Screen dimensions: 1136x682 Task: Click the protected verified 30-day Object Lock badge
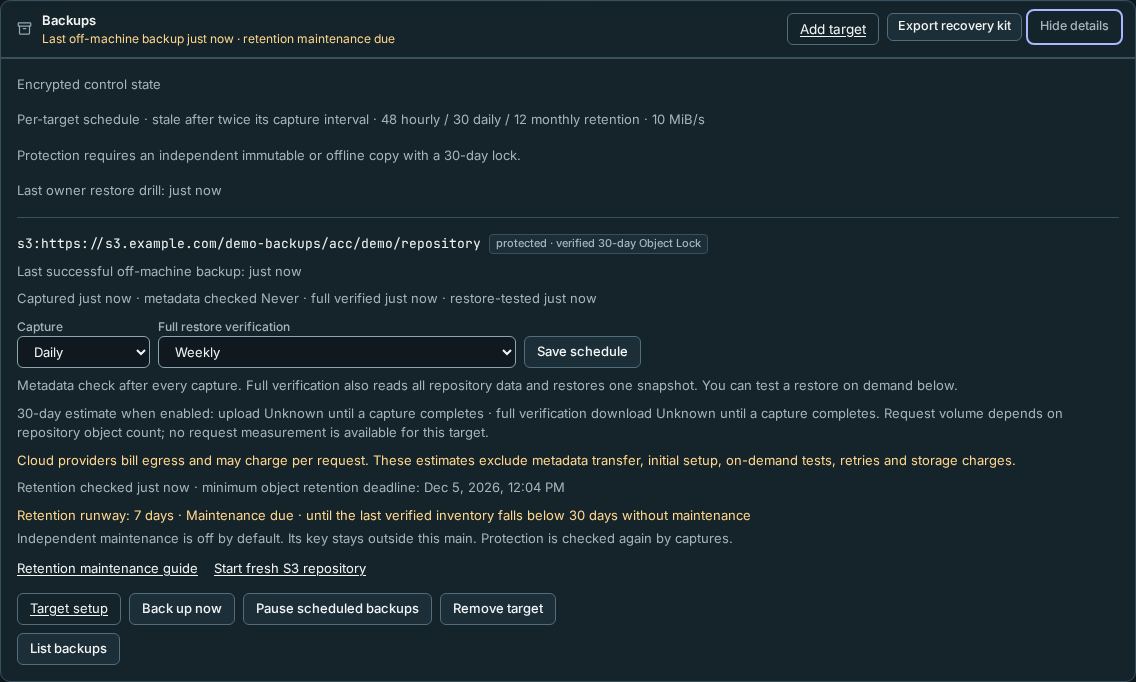pyautogui.click(x=598, y=244)
